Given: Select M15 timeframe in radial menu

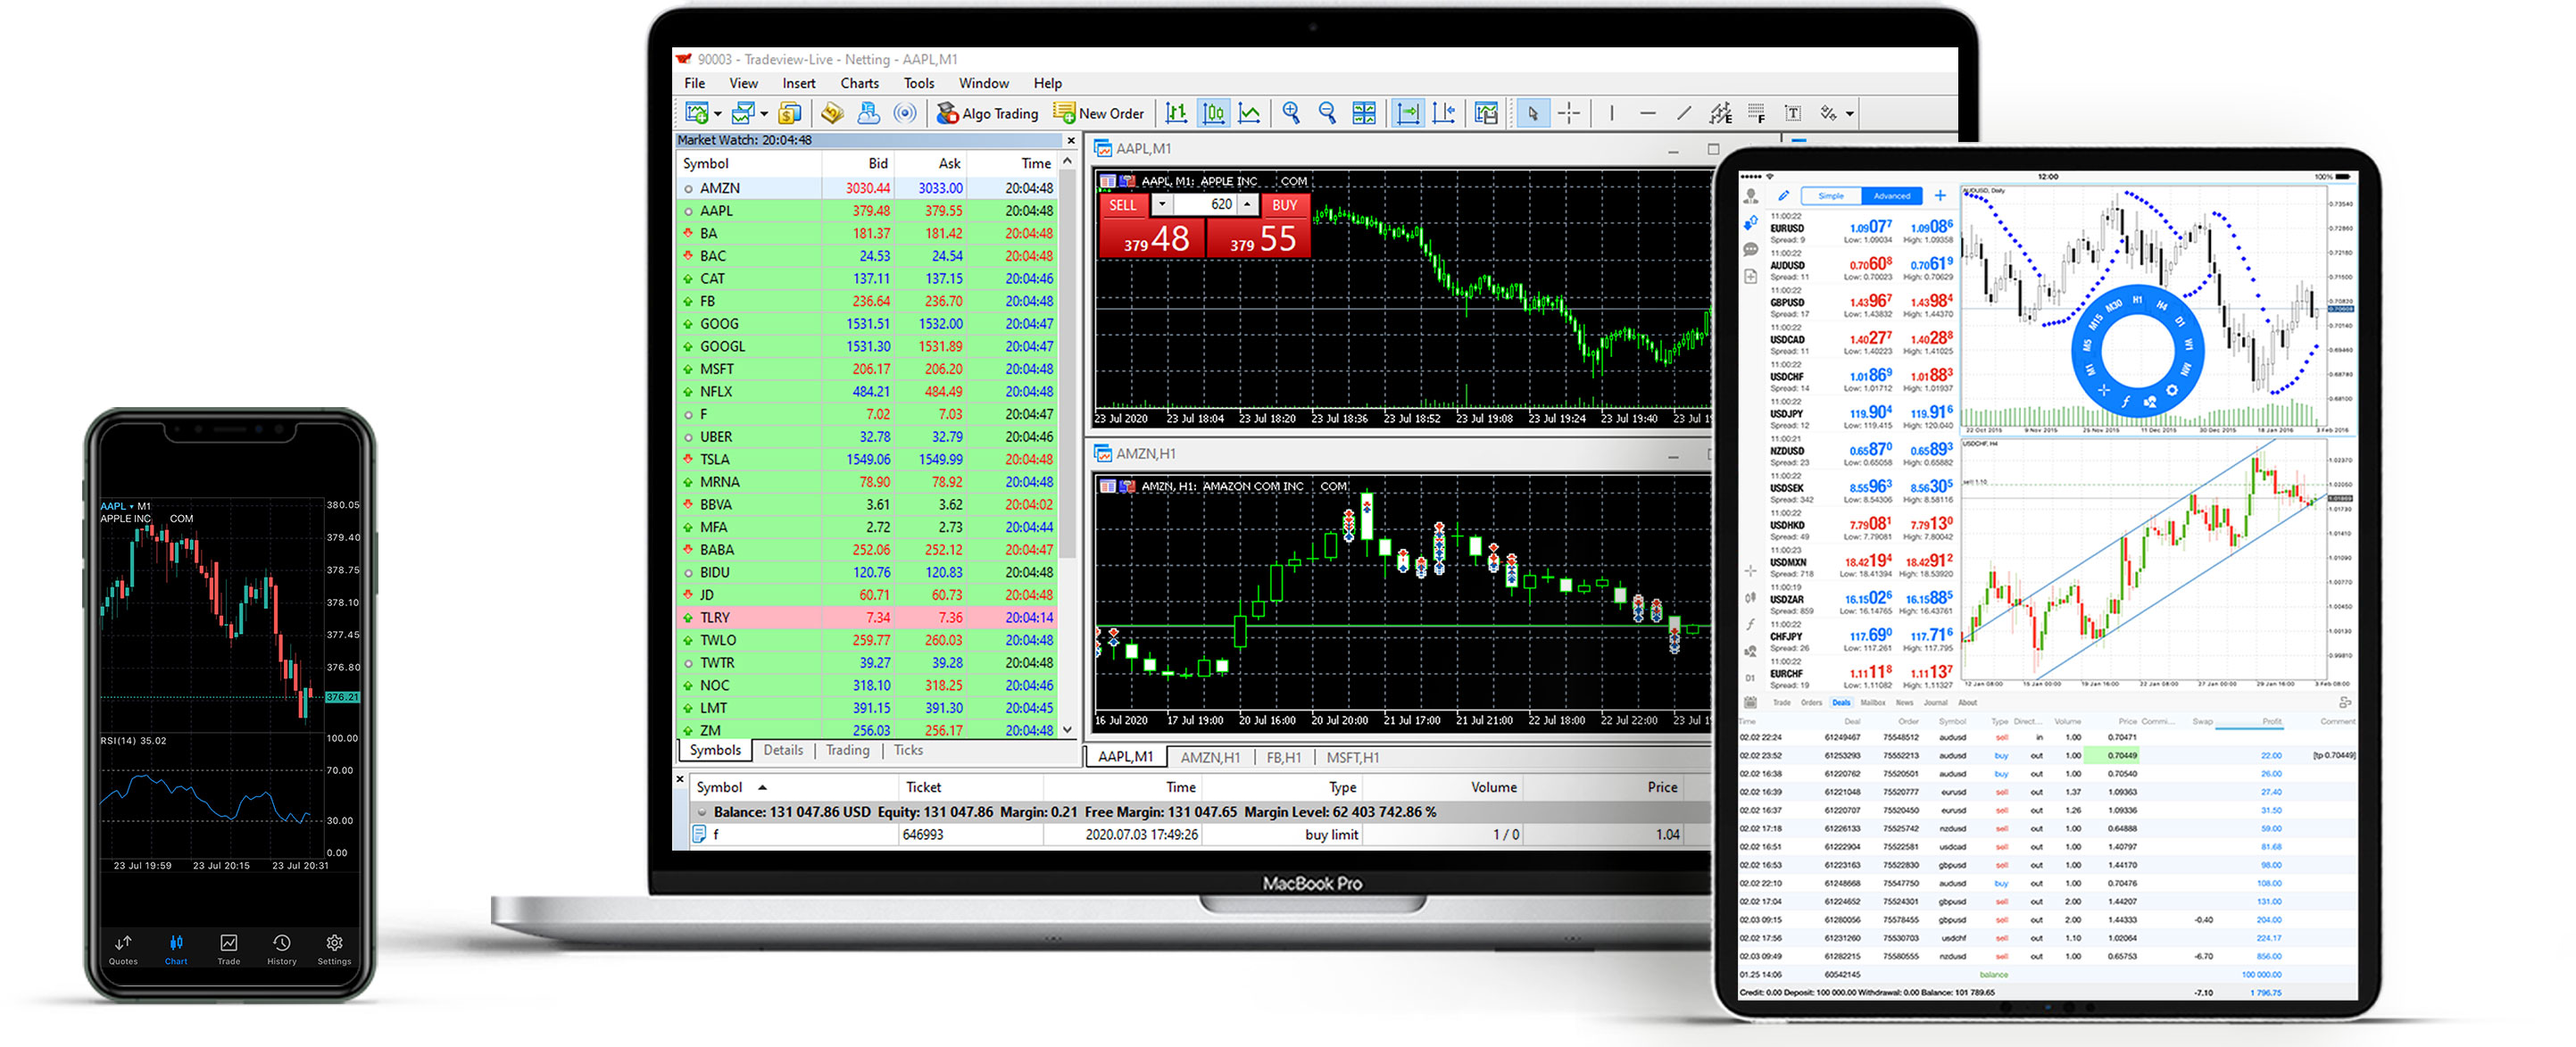Looking at the screenshot, I should [2095, 322].
